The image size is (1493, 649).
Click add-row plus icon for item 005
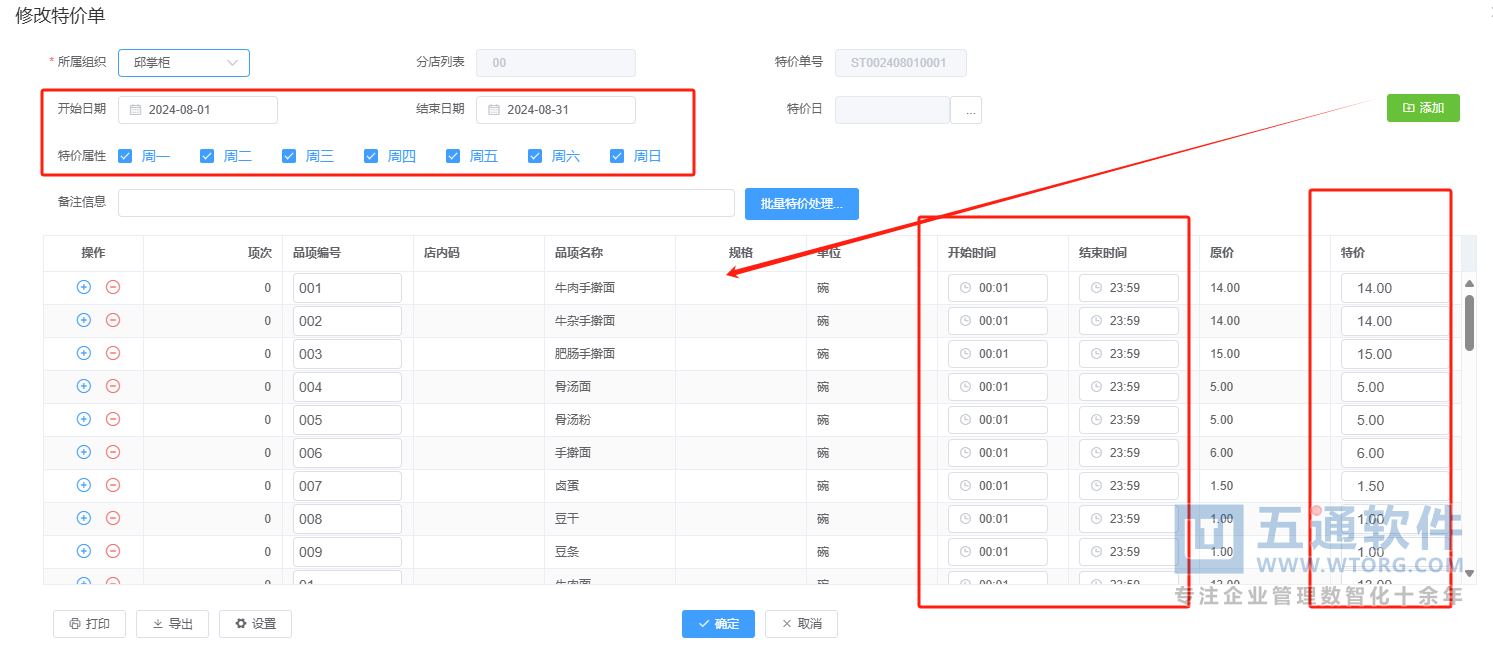(84, 419)
